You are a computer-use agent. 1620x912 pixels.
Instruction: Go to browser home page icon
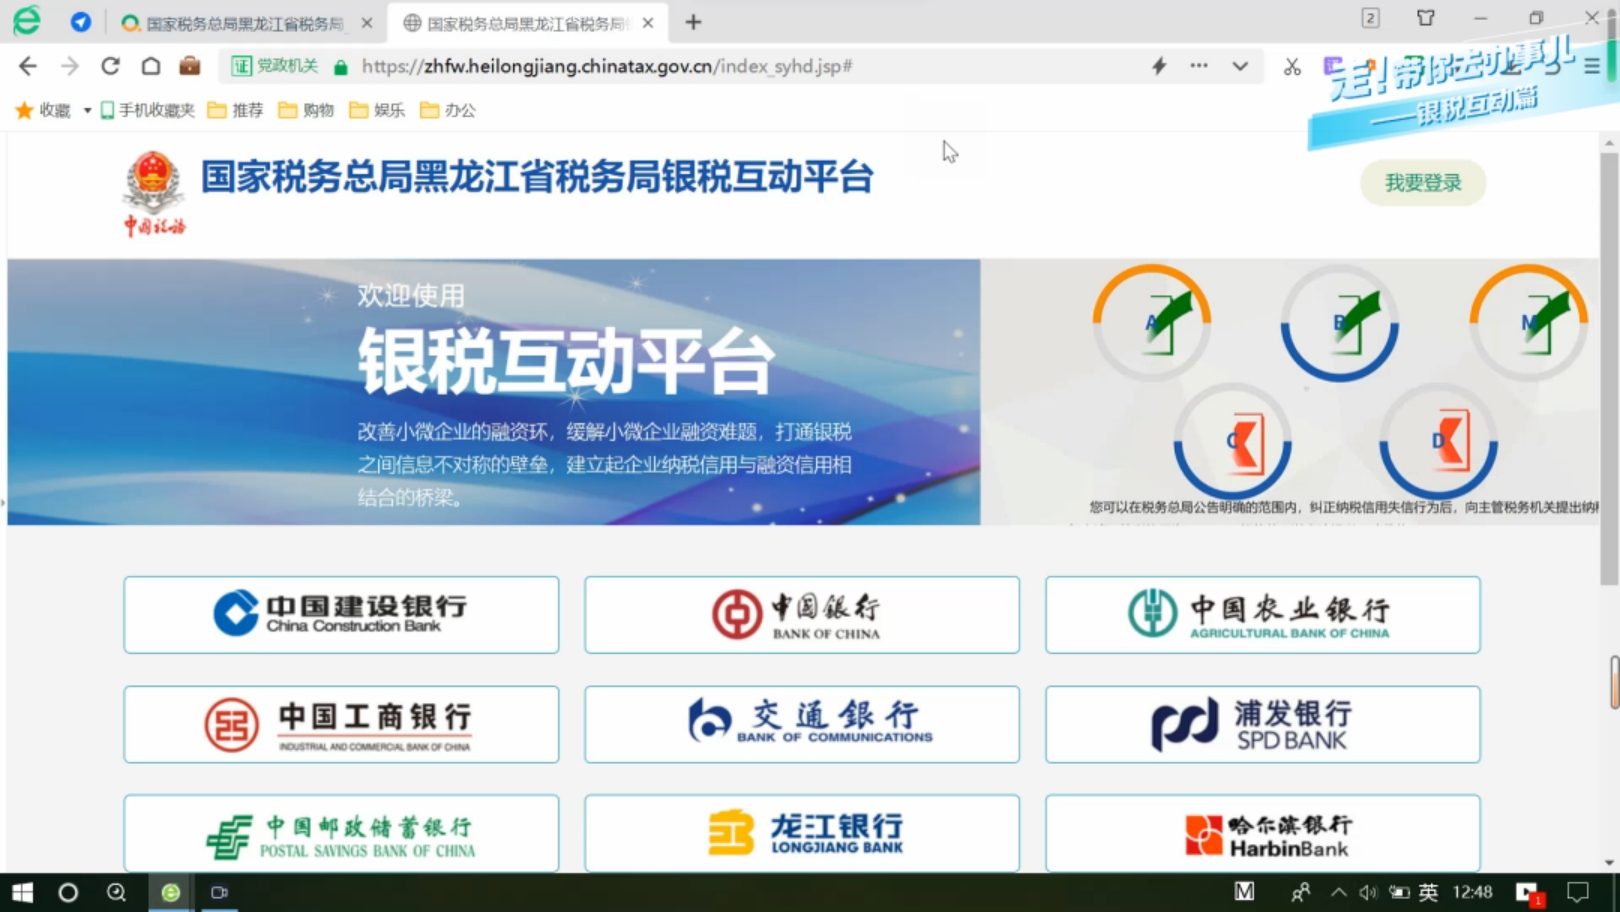[x=150, y=66]
